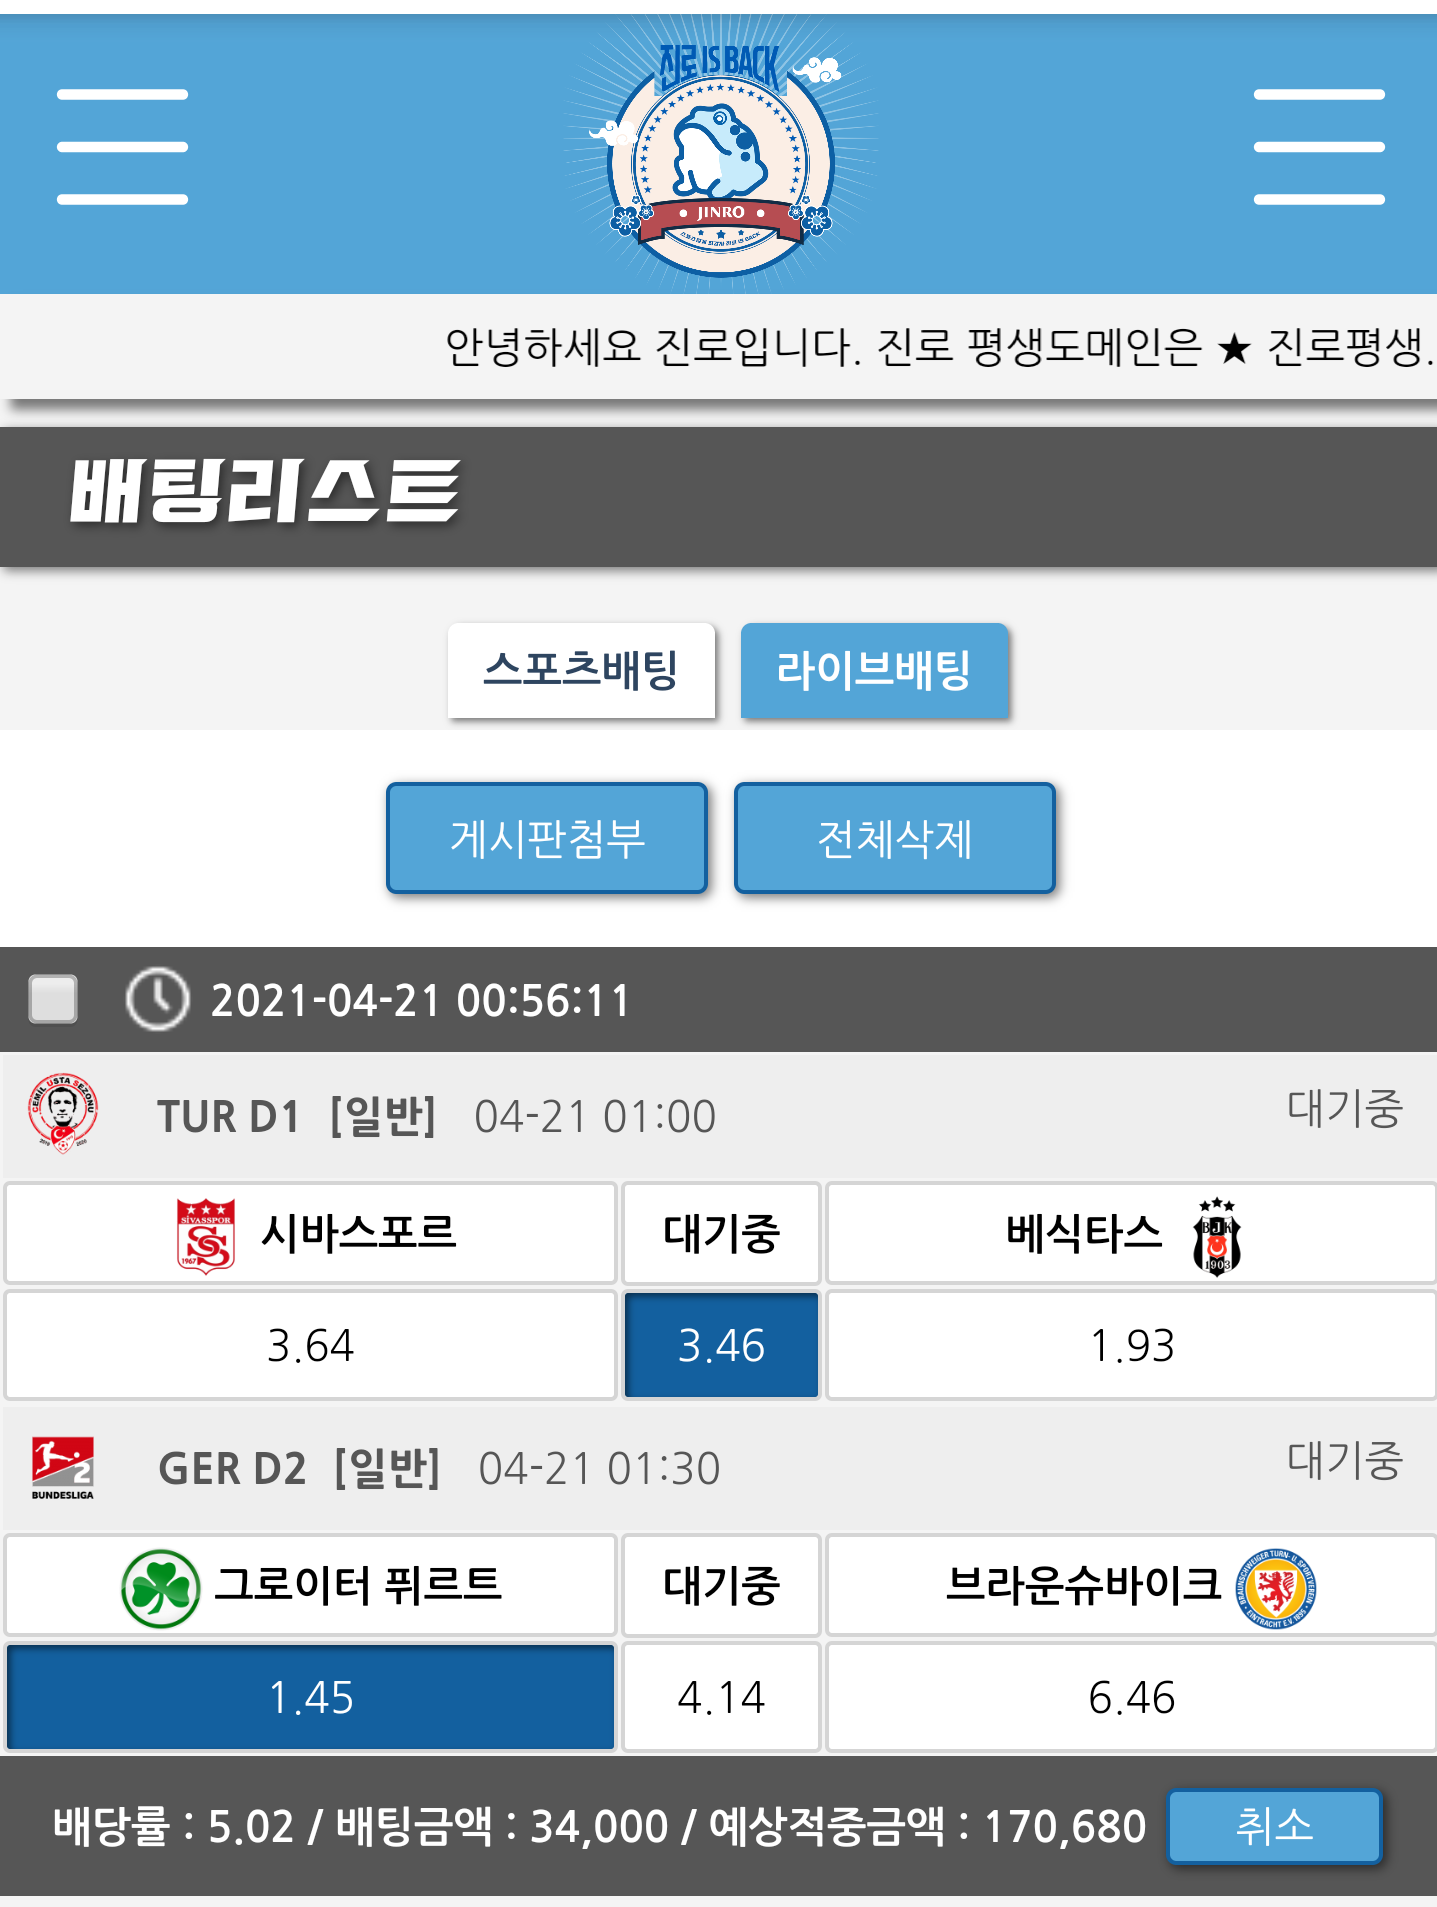Cancel the bet with 취소 button

click(x=1274, y=1826)
